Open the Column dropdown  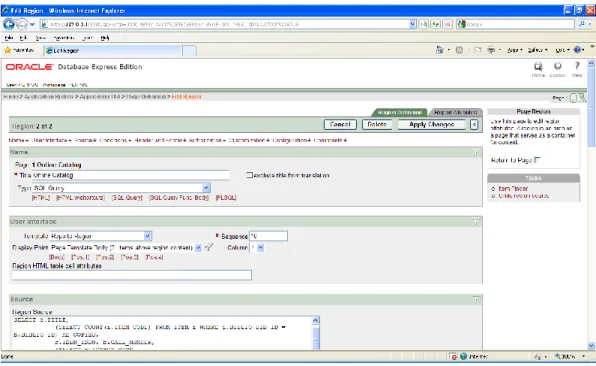tap(260, 248)
